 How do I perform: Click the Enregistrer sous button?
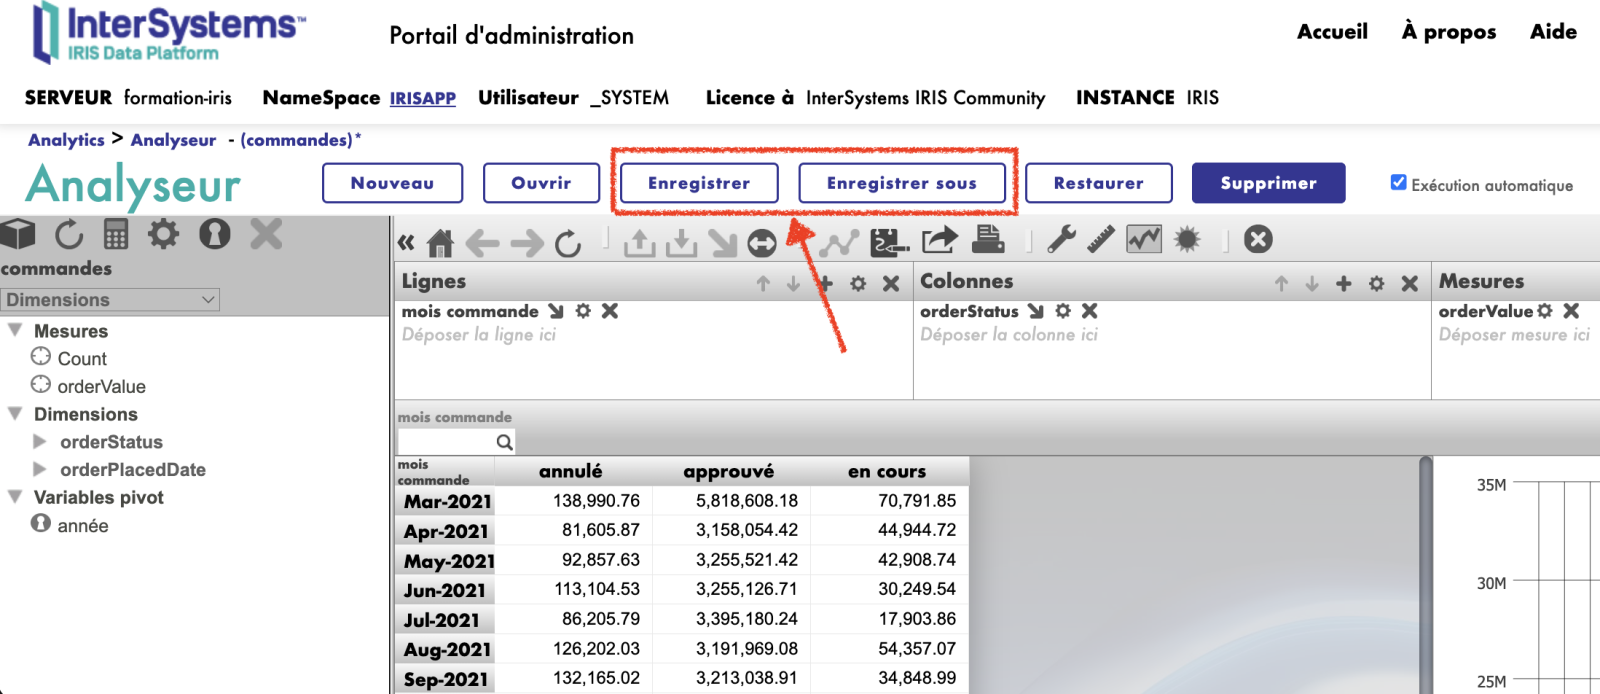tap(901, 183)
